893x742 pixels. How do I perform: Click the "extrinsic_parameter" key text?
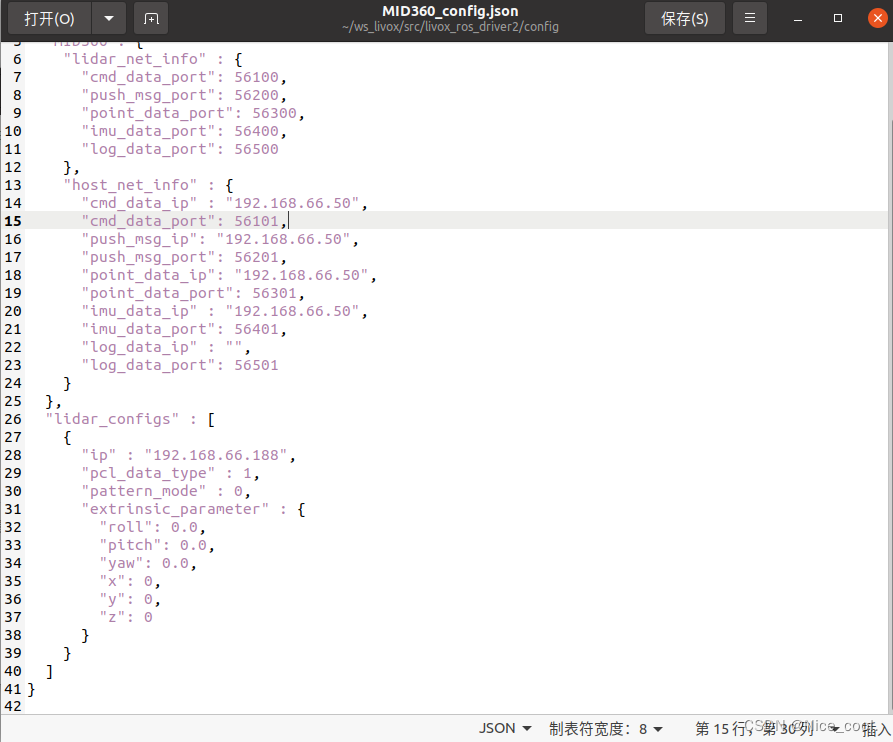(176, 509)
